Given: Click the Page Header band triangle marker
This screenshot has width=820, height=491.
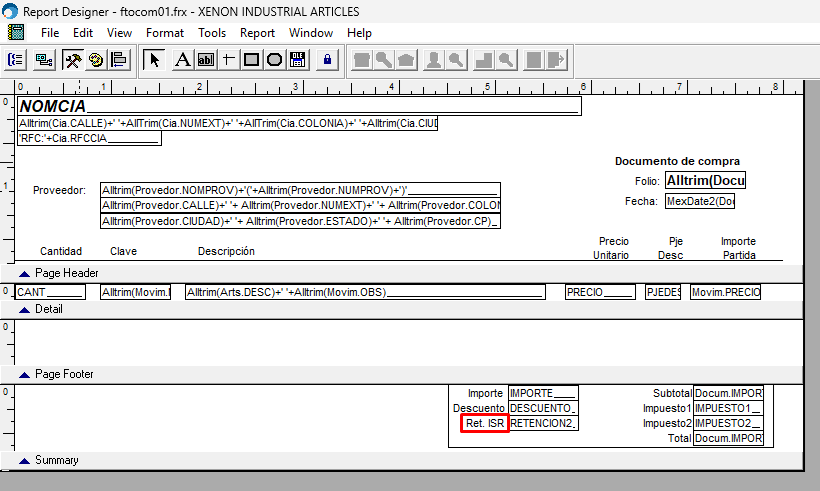Looking at the screenshot, I should click(x=24, y=274).
